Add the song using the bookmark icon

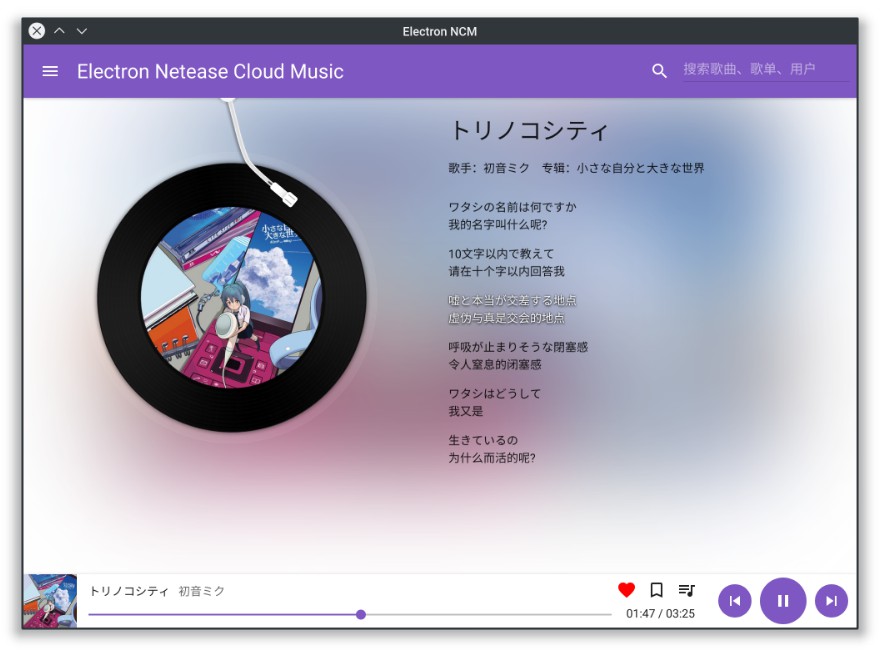pos(656,590)
